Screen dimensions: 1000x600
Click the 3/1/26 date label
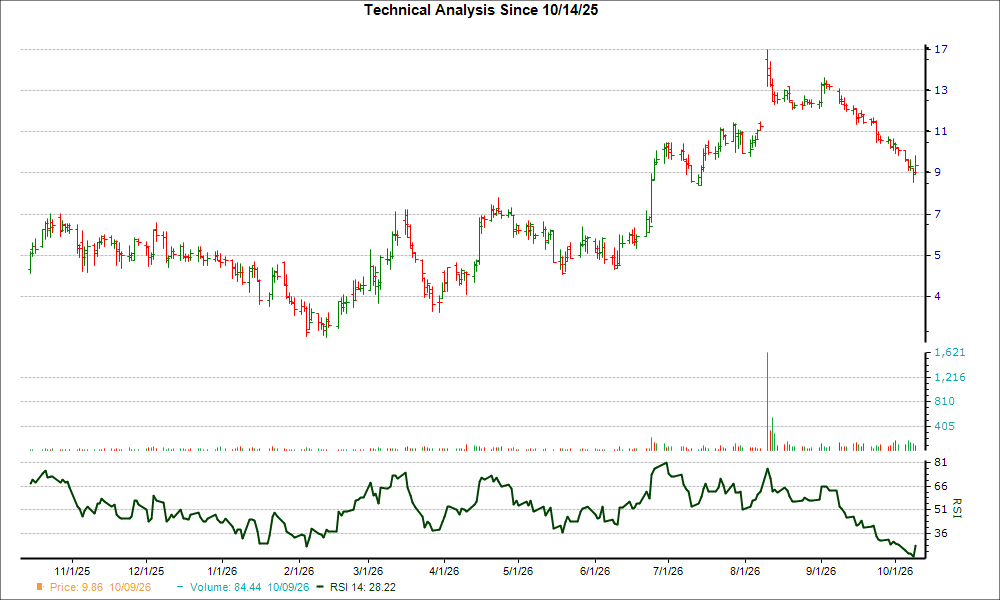coord(367,571)
